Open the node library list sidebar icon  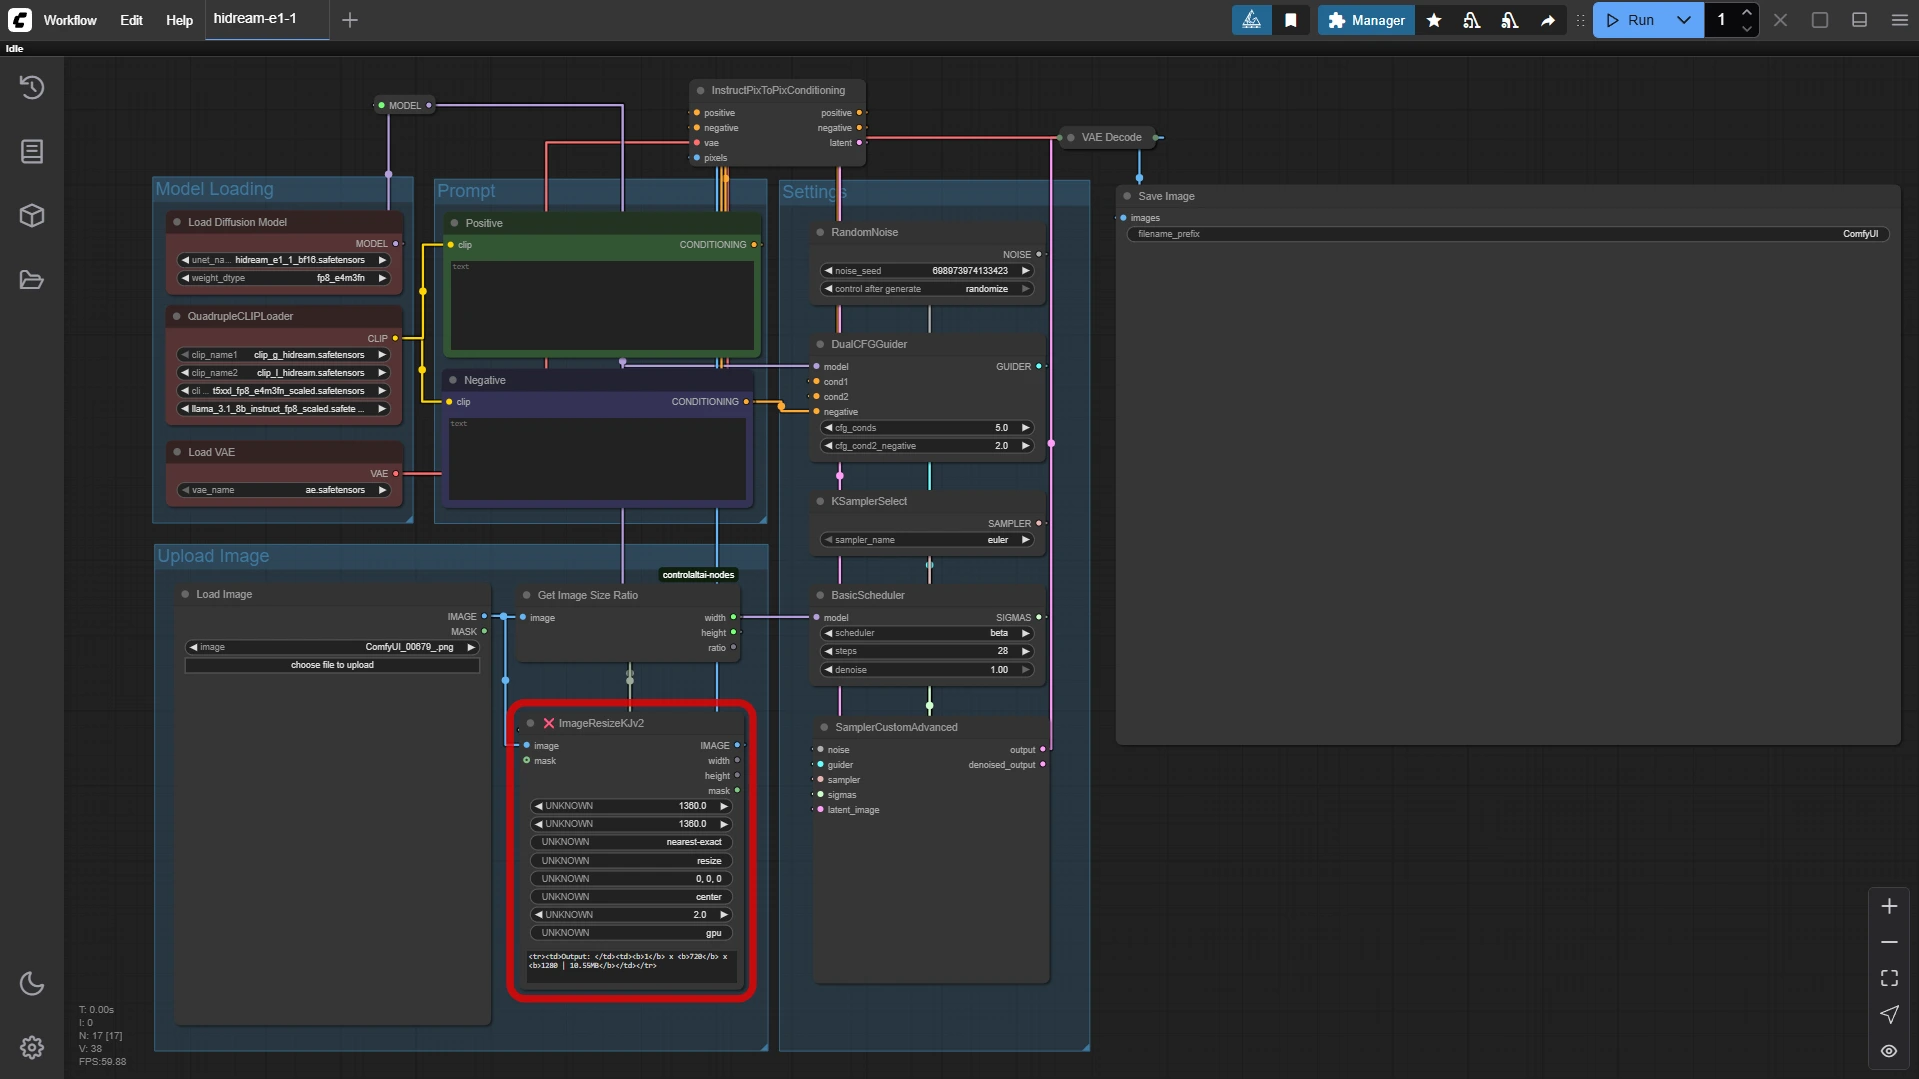coord(32,152)
